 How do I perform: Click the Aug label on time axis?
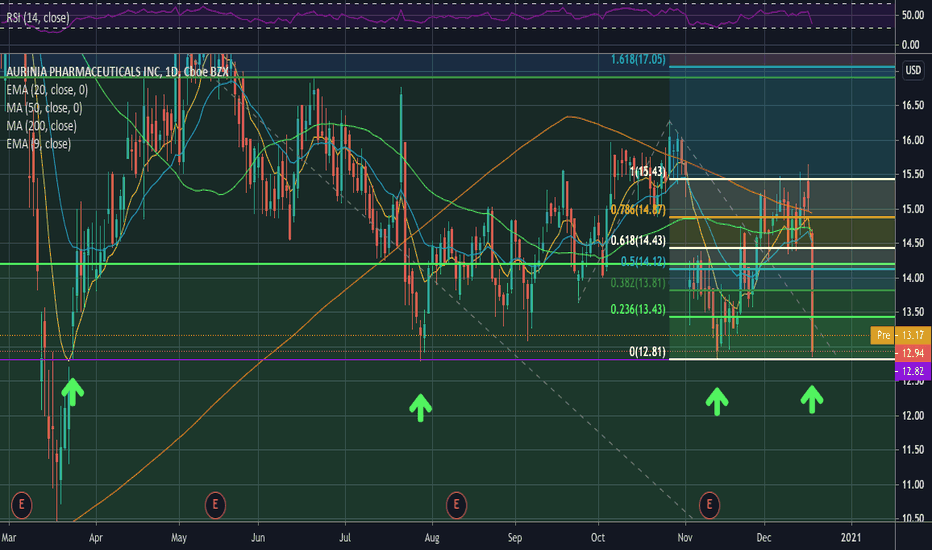tap(432, 538)
